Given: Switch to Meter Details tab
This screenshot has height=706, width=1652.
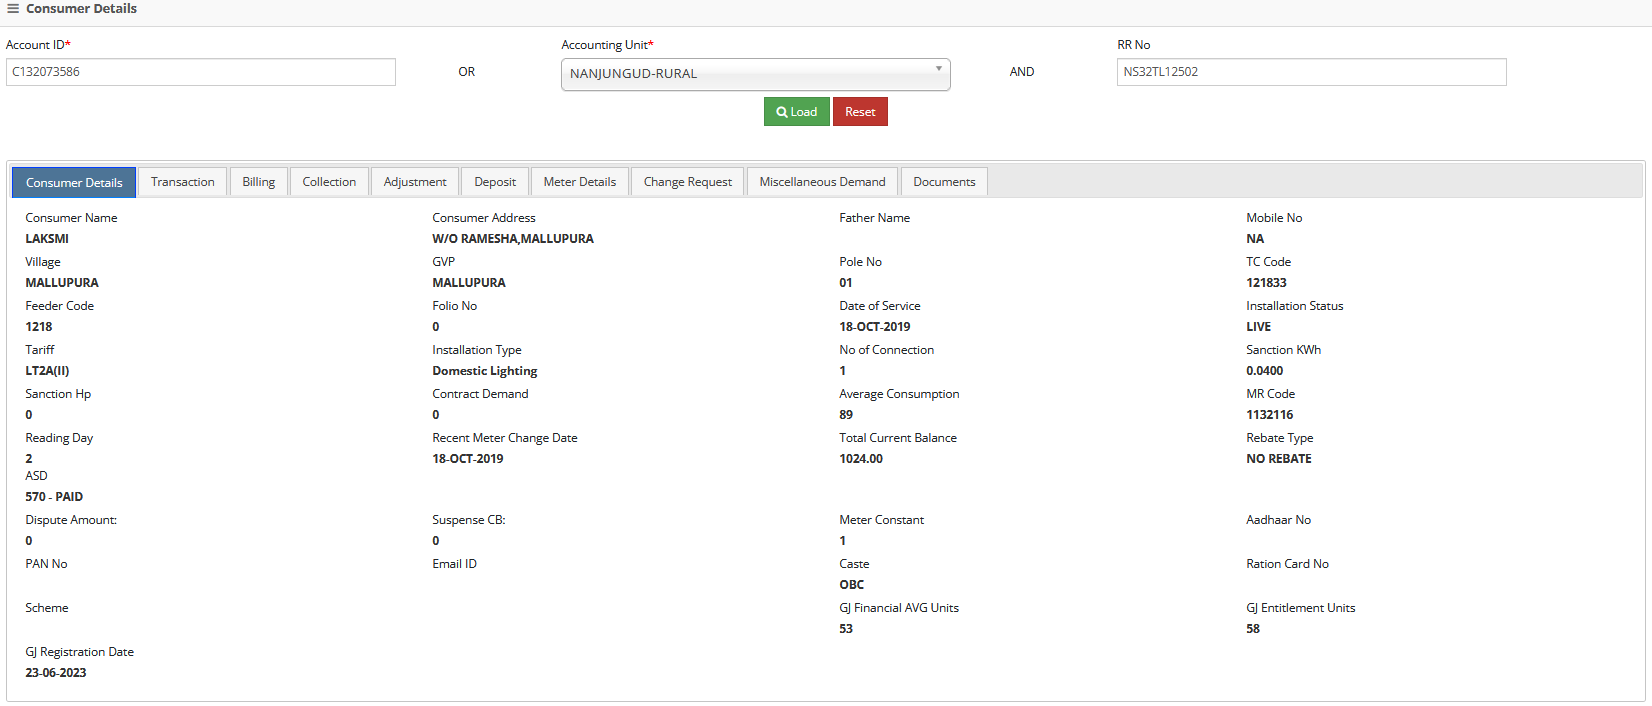Looking at the screenshot, I should click(x=580, y=182).
